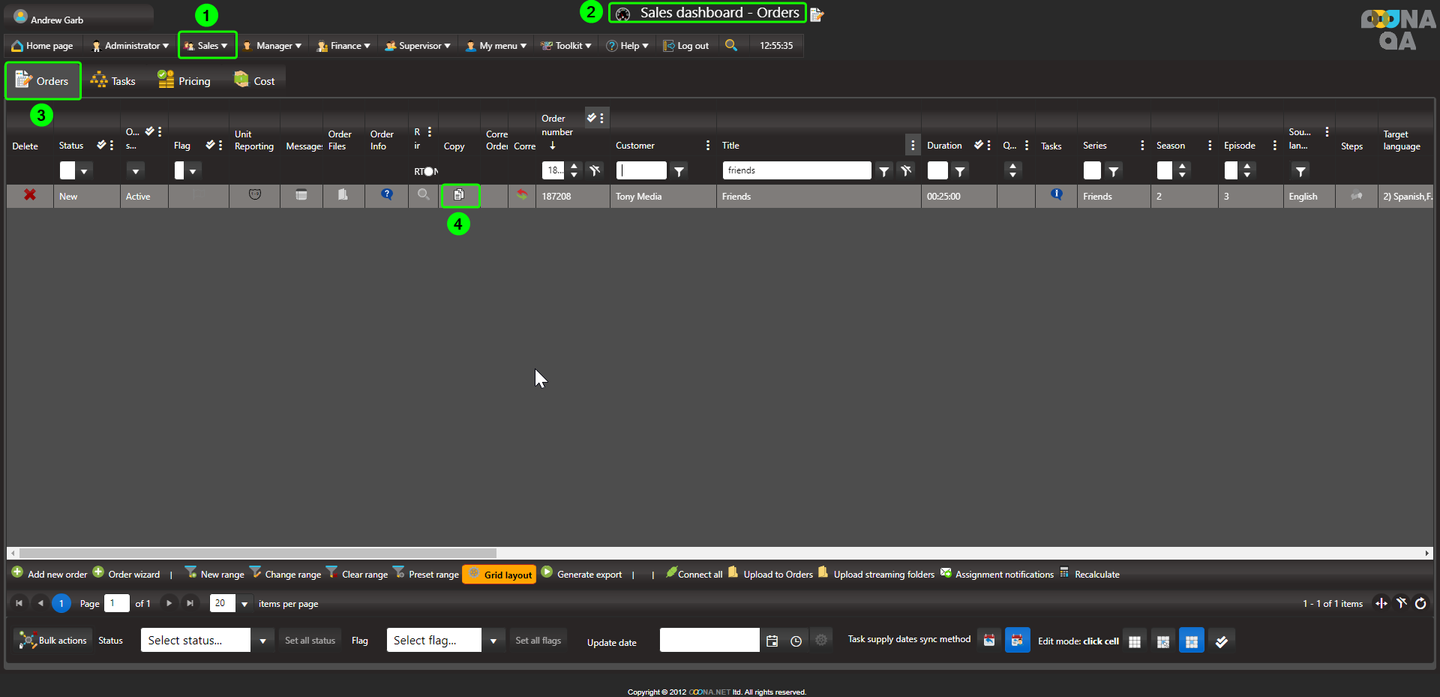
Task: Toggle the checkmark in the Duration column header
Action: (x=979, y=145)
